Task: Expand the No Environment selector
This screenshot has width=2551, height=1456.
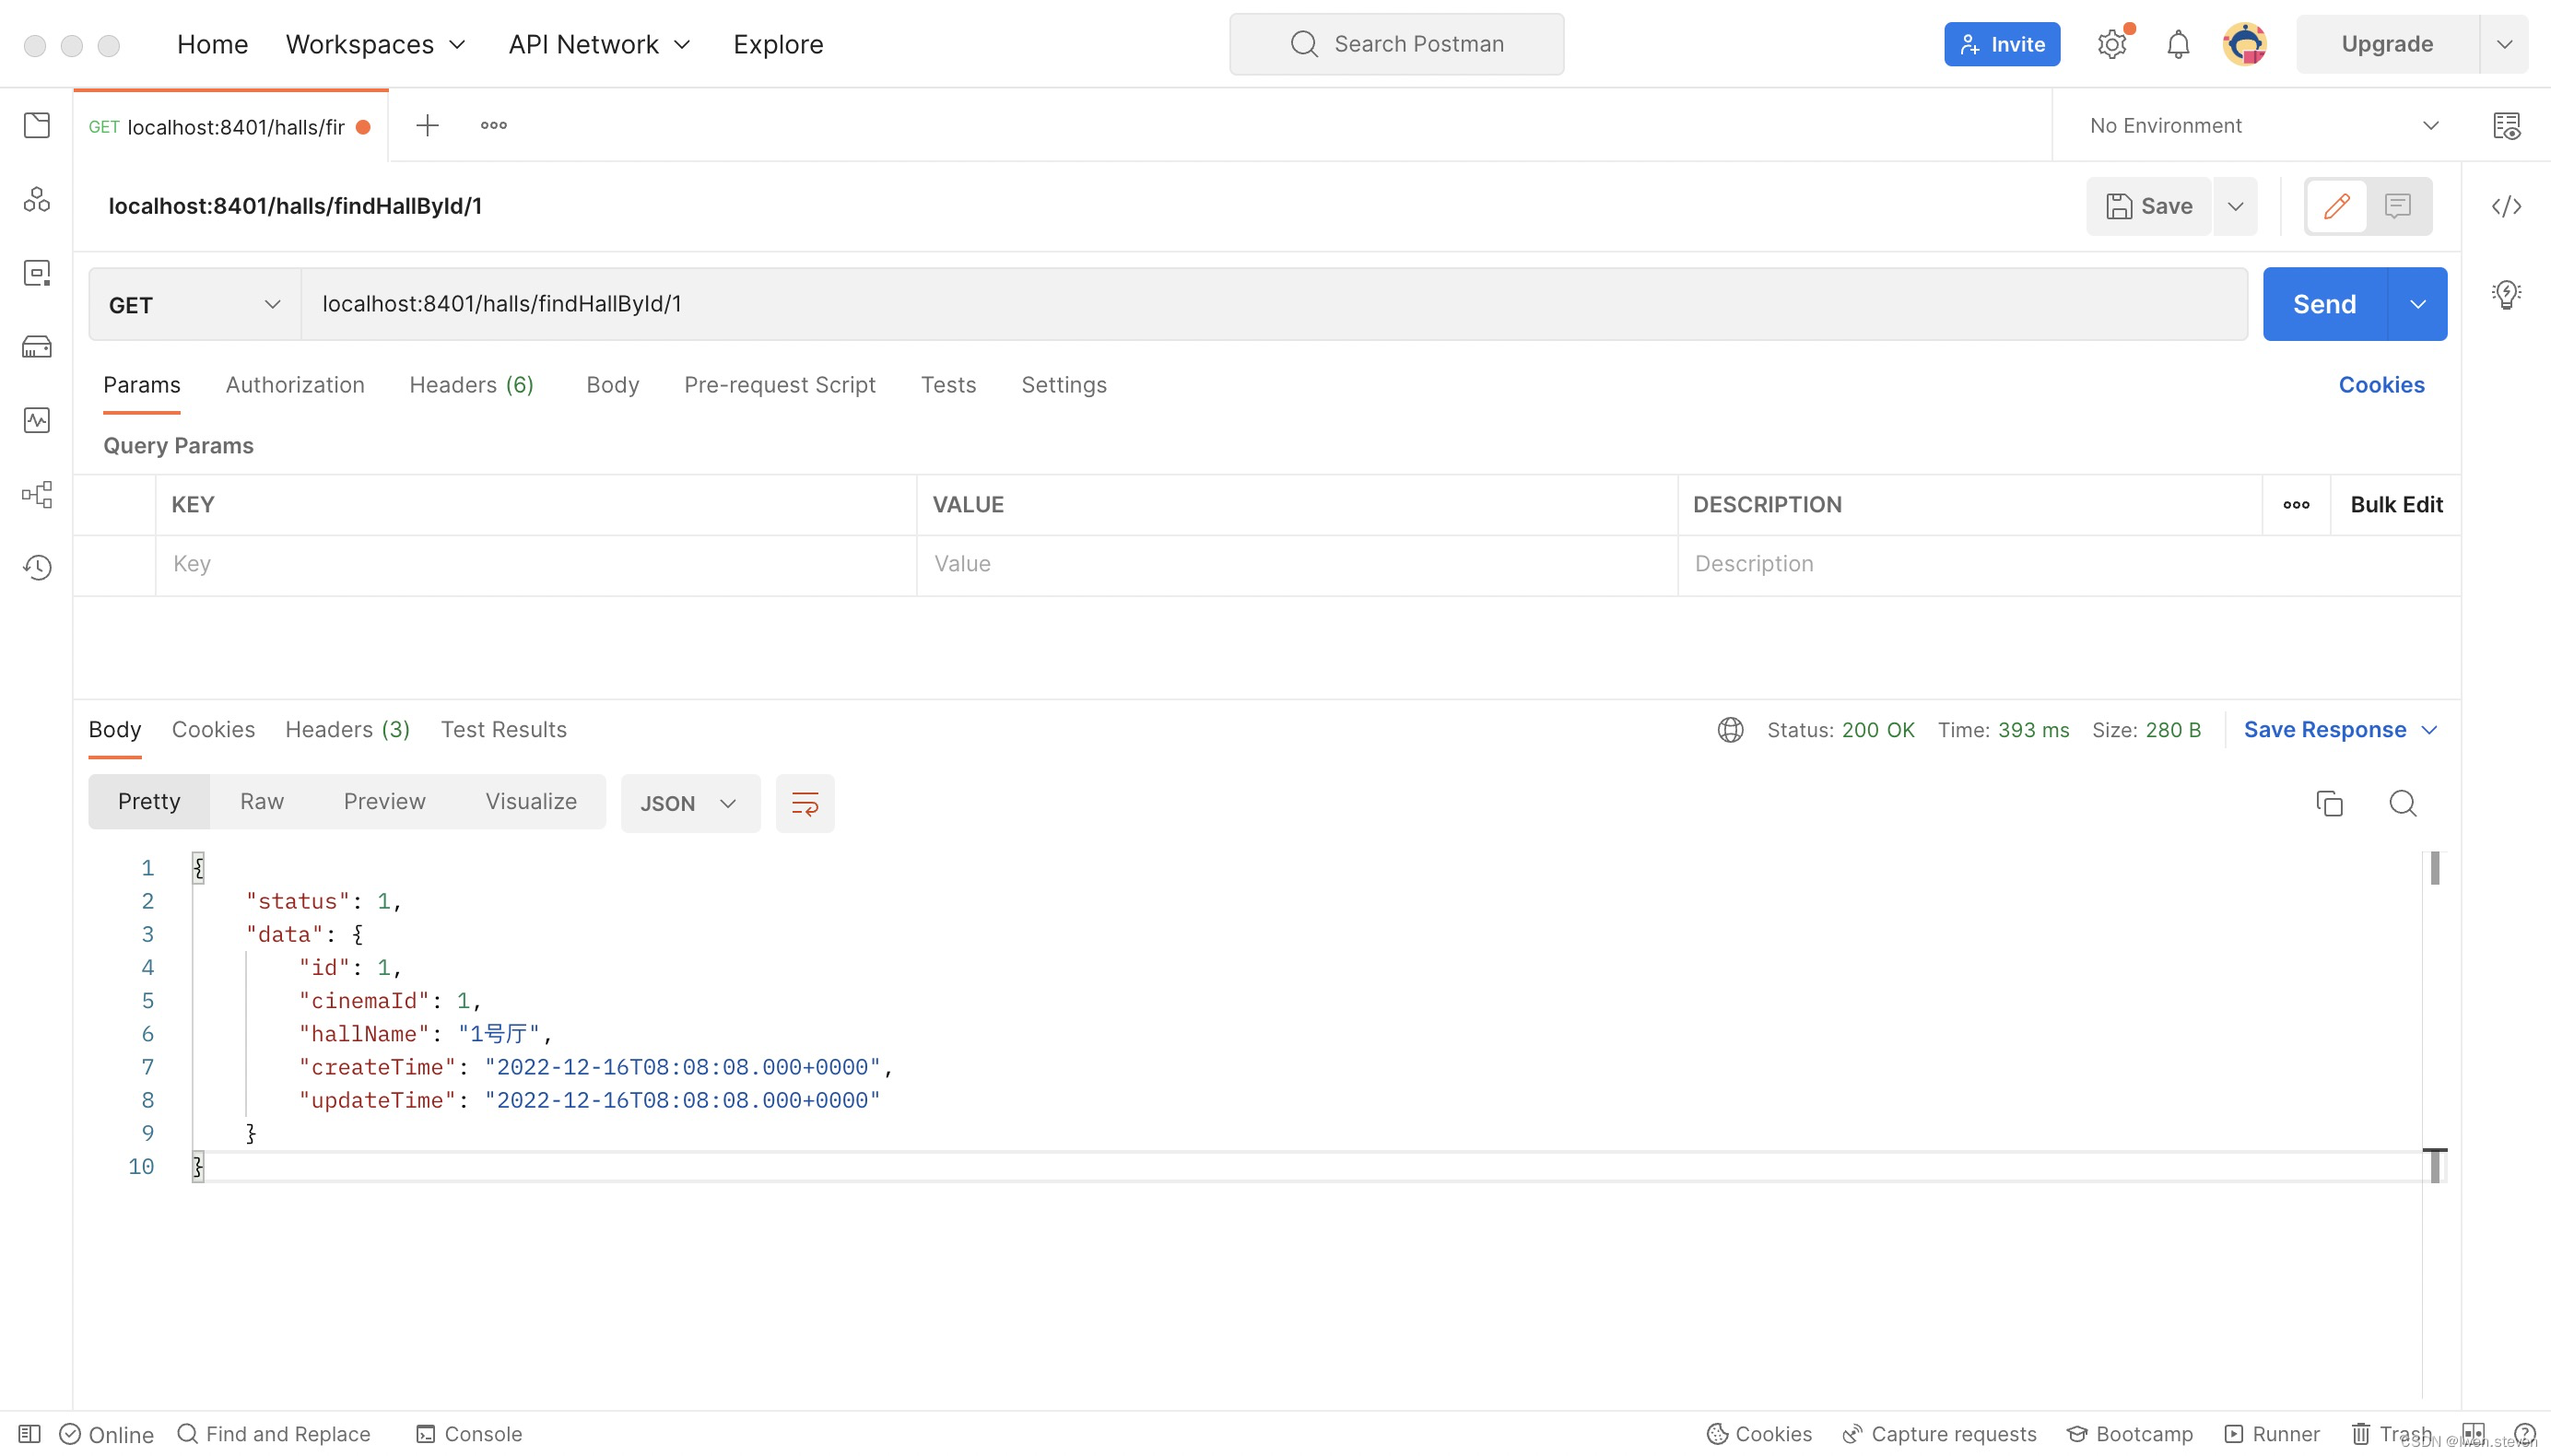Action: (2263, 126)
